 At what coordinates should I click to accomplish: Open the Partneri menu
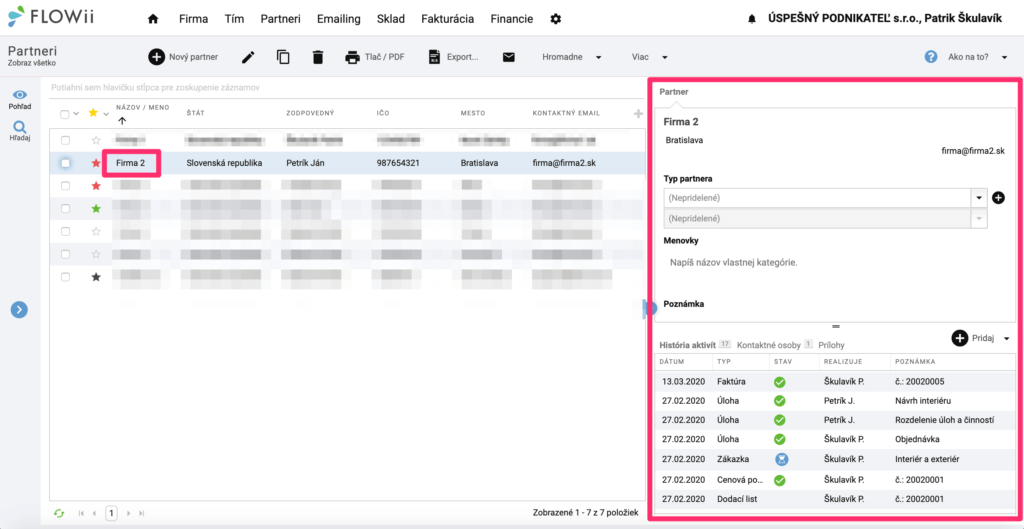[280, 19]
